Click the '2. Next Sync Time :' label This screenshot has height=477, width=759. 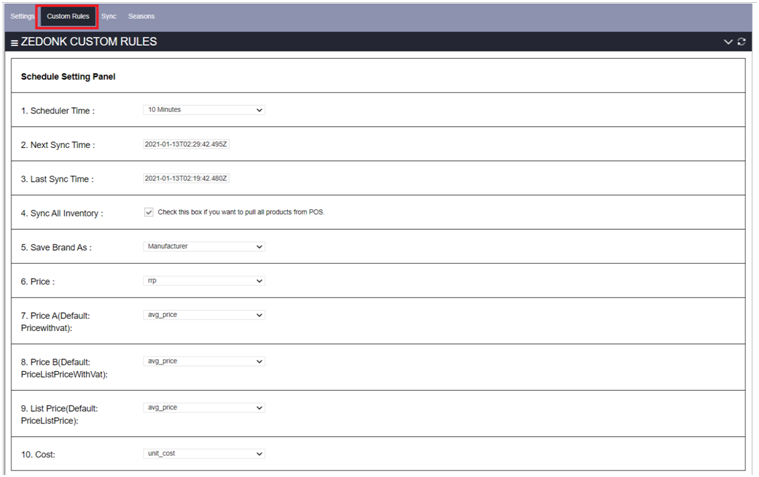[x=58, y=145]
